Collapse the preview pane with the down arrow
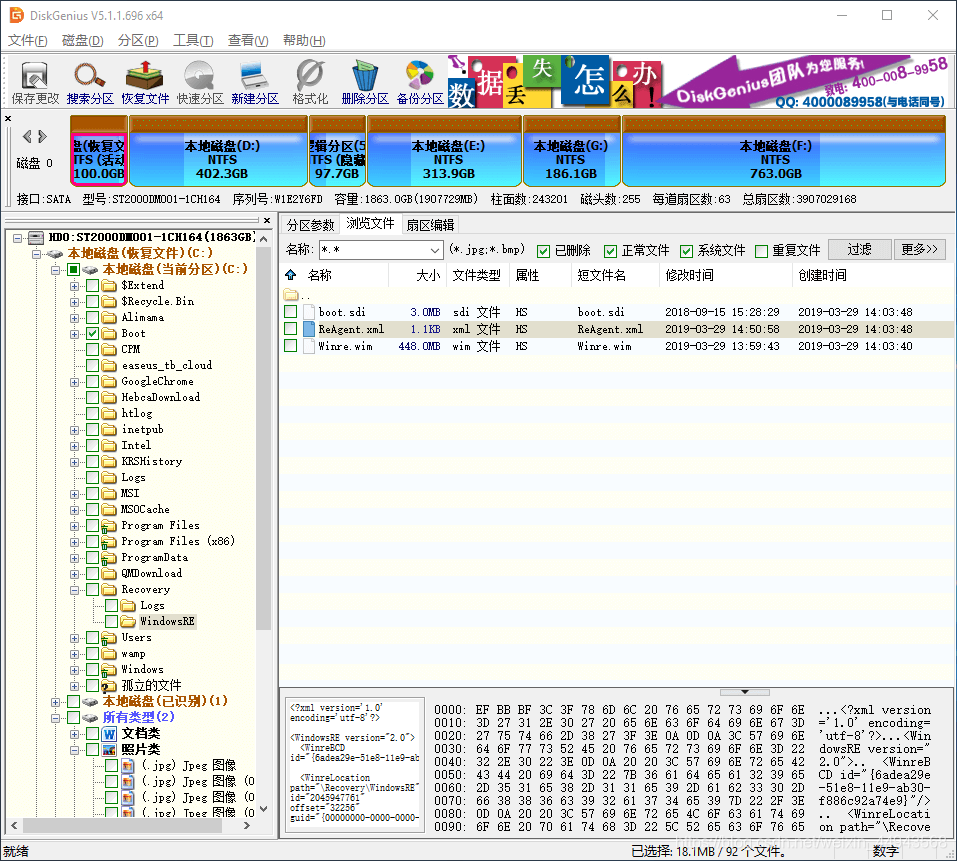 (745, 692)
